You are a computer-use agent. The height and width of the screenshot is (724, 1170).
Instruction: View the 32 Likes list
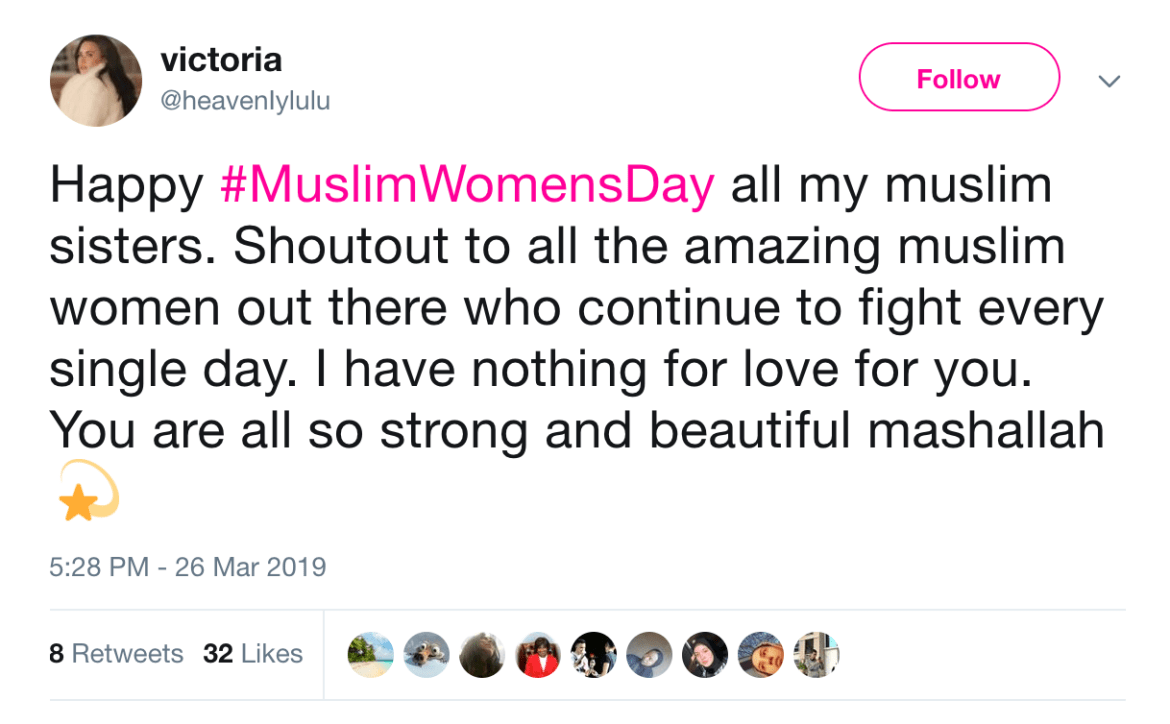(x=253, y=654)
